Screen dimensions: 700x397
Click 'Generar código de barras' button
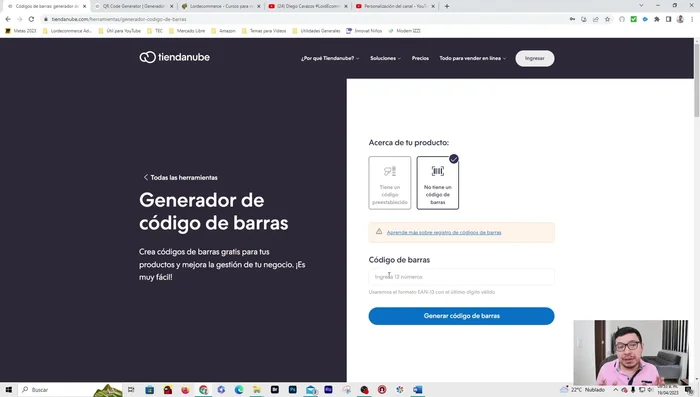(x=461, y=316)
